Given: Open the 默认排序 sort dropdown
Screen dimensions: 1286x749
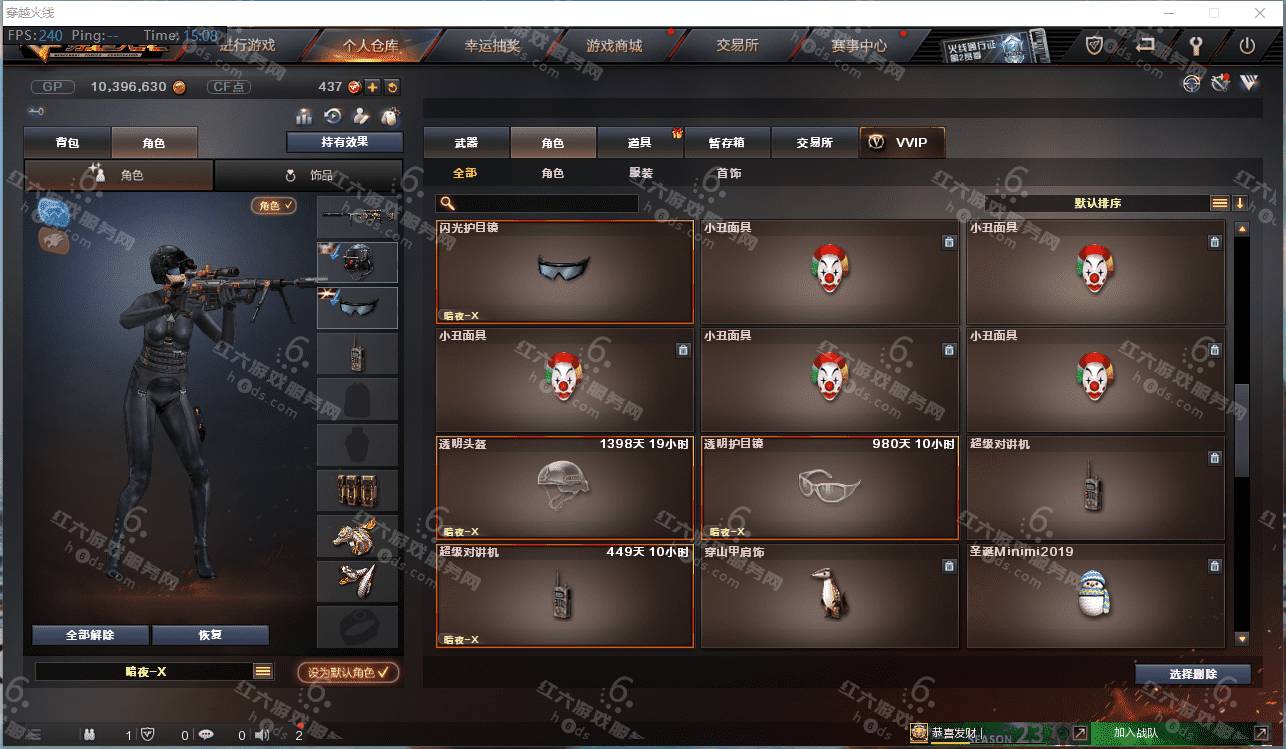Looking at the screenshot, I should 1098,203.
